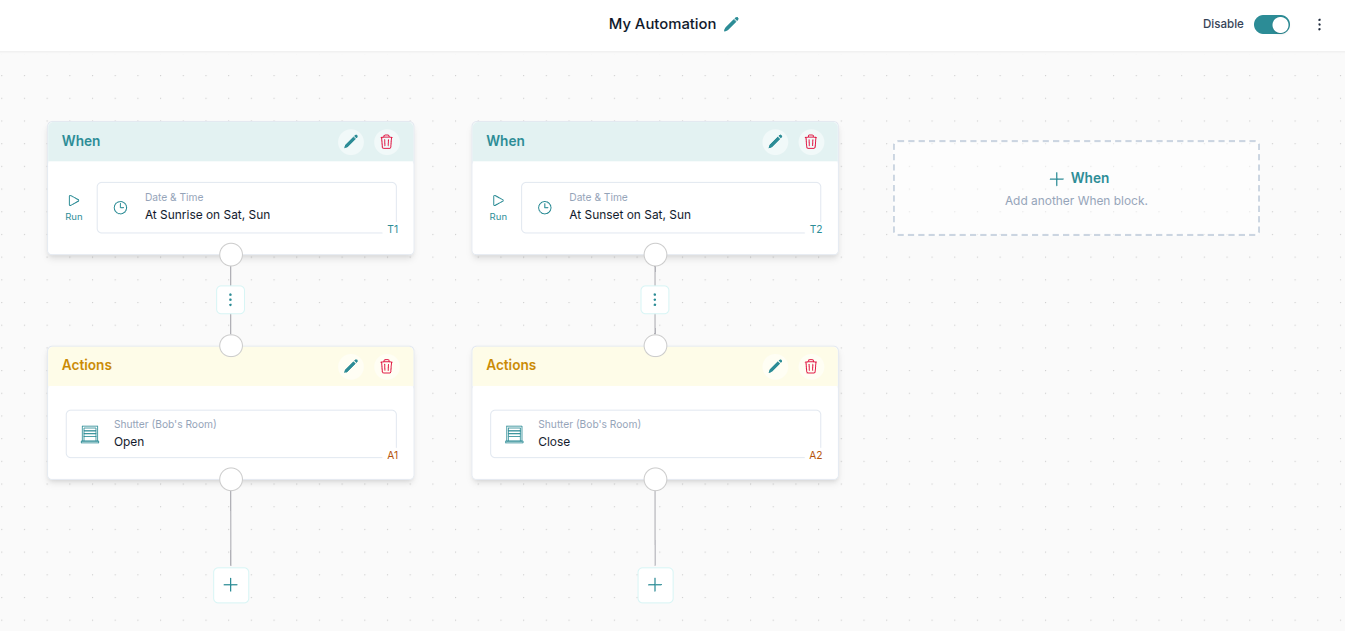Add a step after Close shutter action
The width and height of the screenshot is (1345, 631).
pos(655,585)
